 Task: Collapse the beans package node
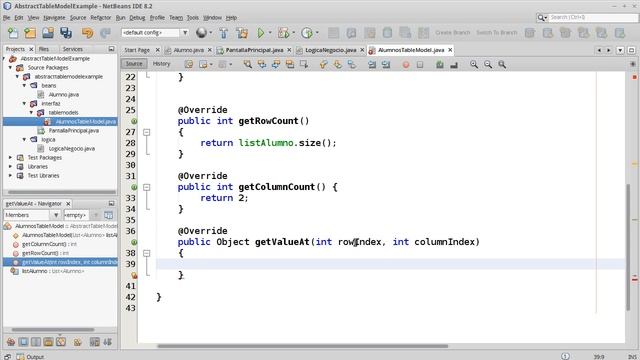[24, 86]
